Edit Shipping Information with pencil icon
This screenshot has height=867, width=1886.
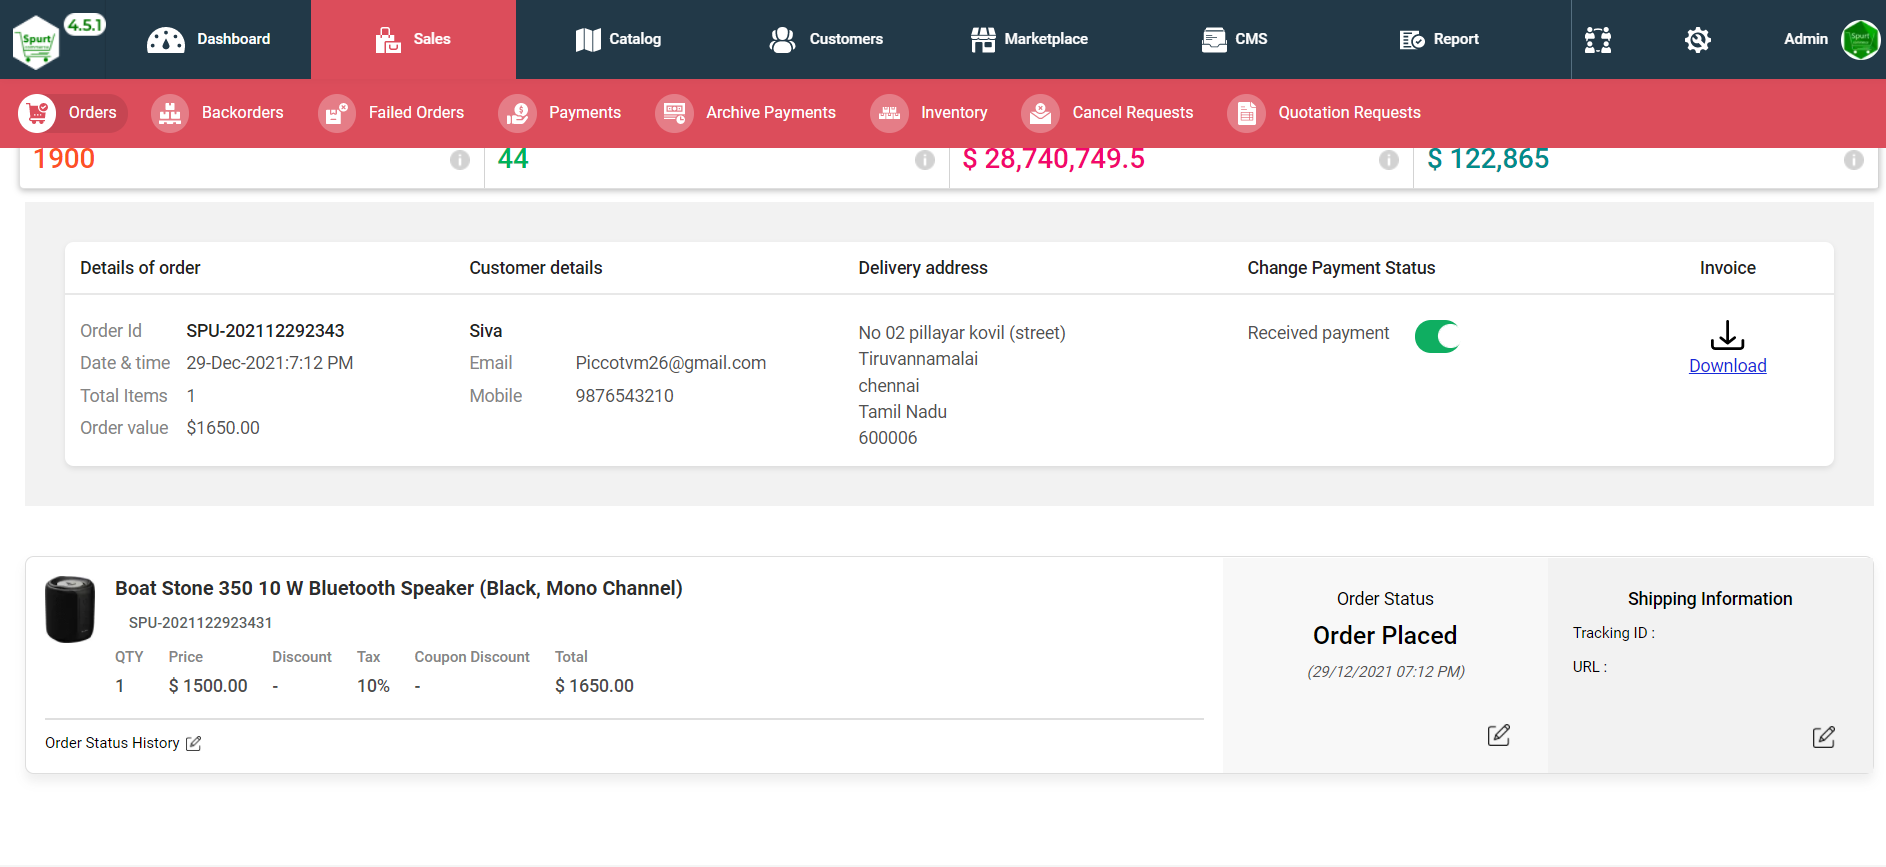click(1823, 737)
